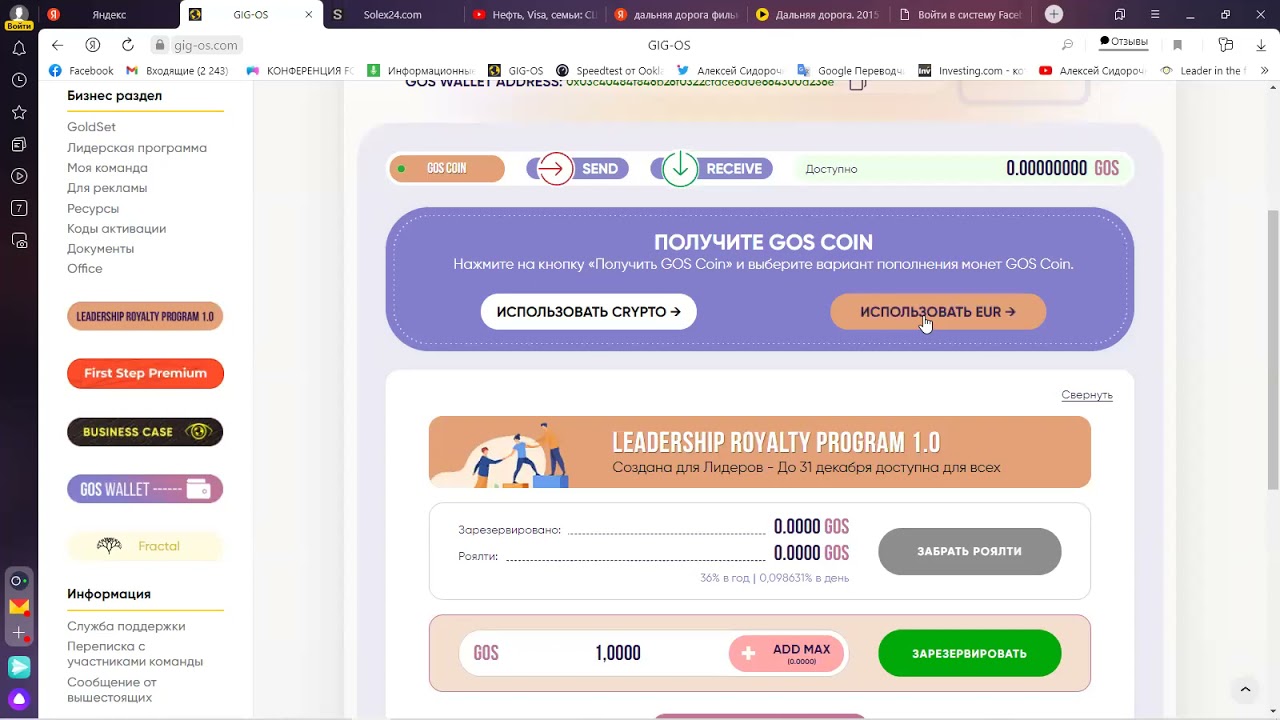
Task: Click the profile avatar labeled Войти
Action: click(x=18, y=16)
